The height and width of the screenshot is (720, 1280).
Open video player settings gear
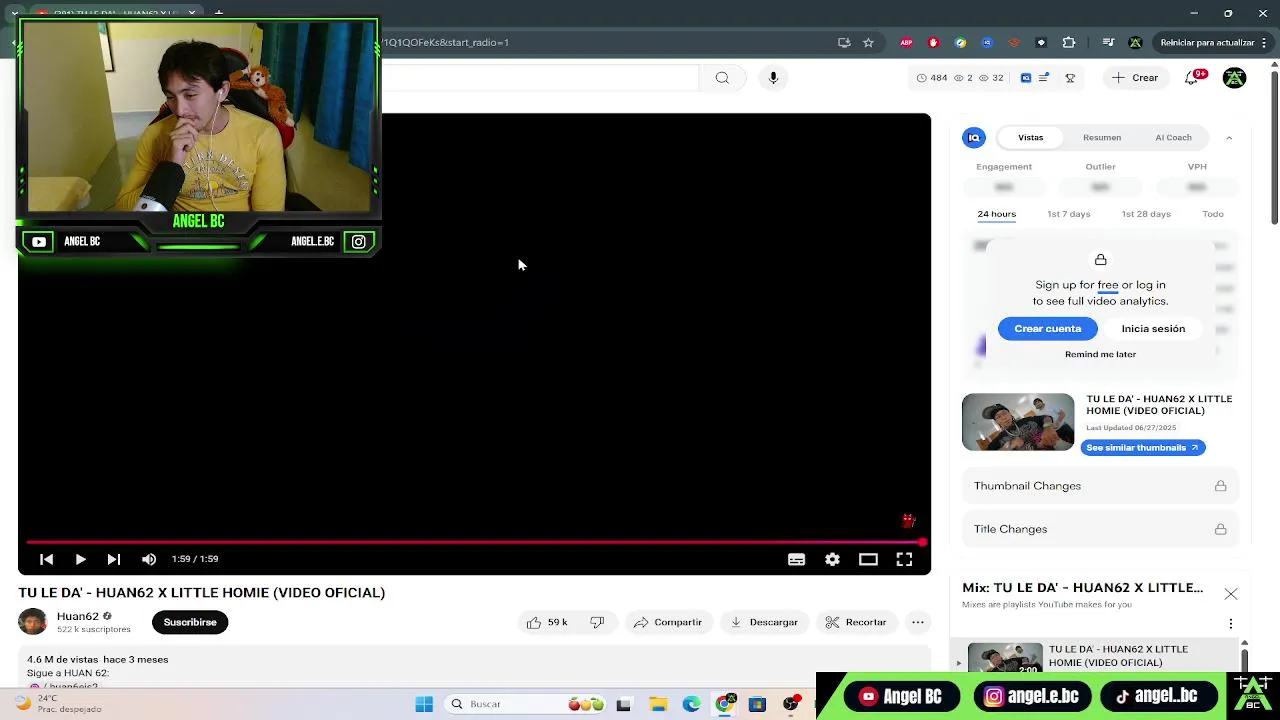pyautogui.click(x=832, y=559)
